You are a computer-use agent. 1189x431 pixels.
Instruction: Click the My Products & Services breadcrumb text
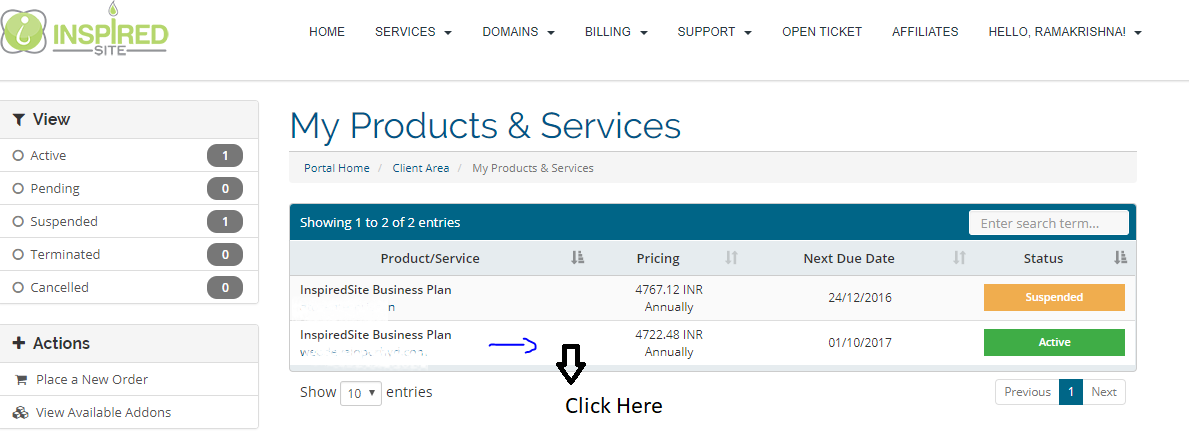pos(533,168)
